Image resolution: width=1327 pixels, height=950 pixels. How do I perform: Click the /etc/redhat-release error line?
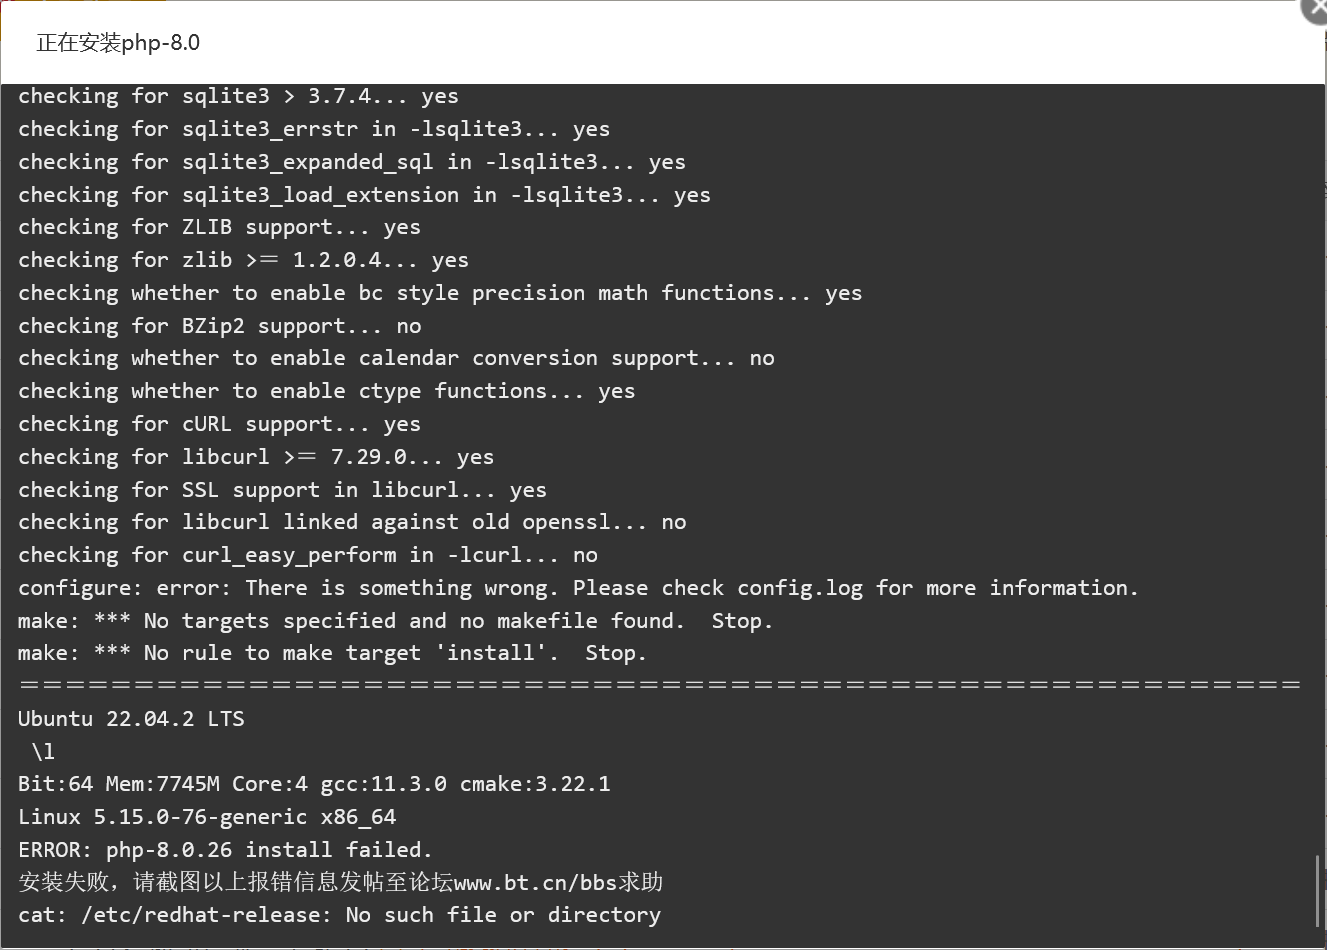click(x=339, y=915)
